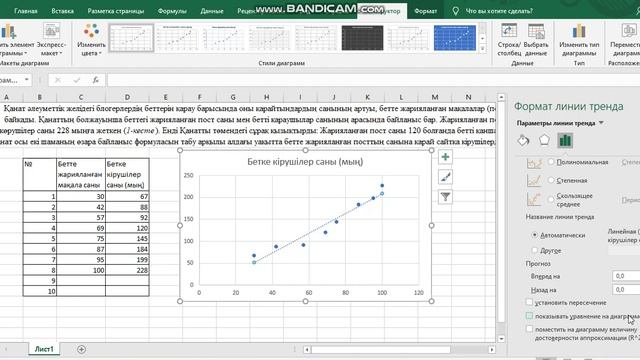Click Chart Styles brush button
The image size is (640, 360).
[445, 177]
